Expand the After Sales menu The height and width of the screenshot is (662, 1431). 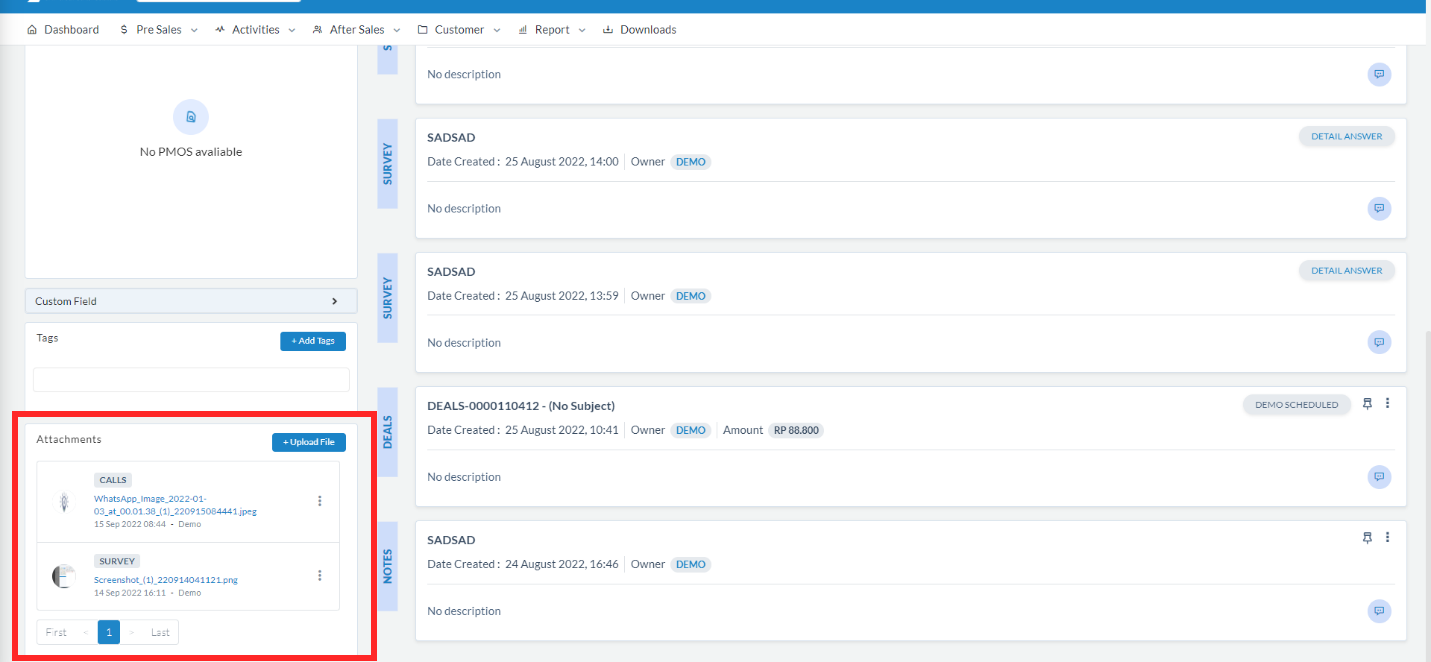[356, 30]
